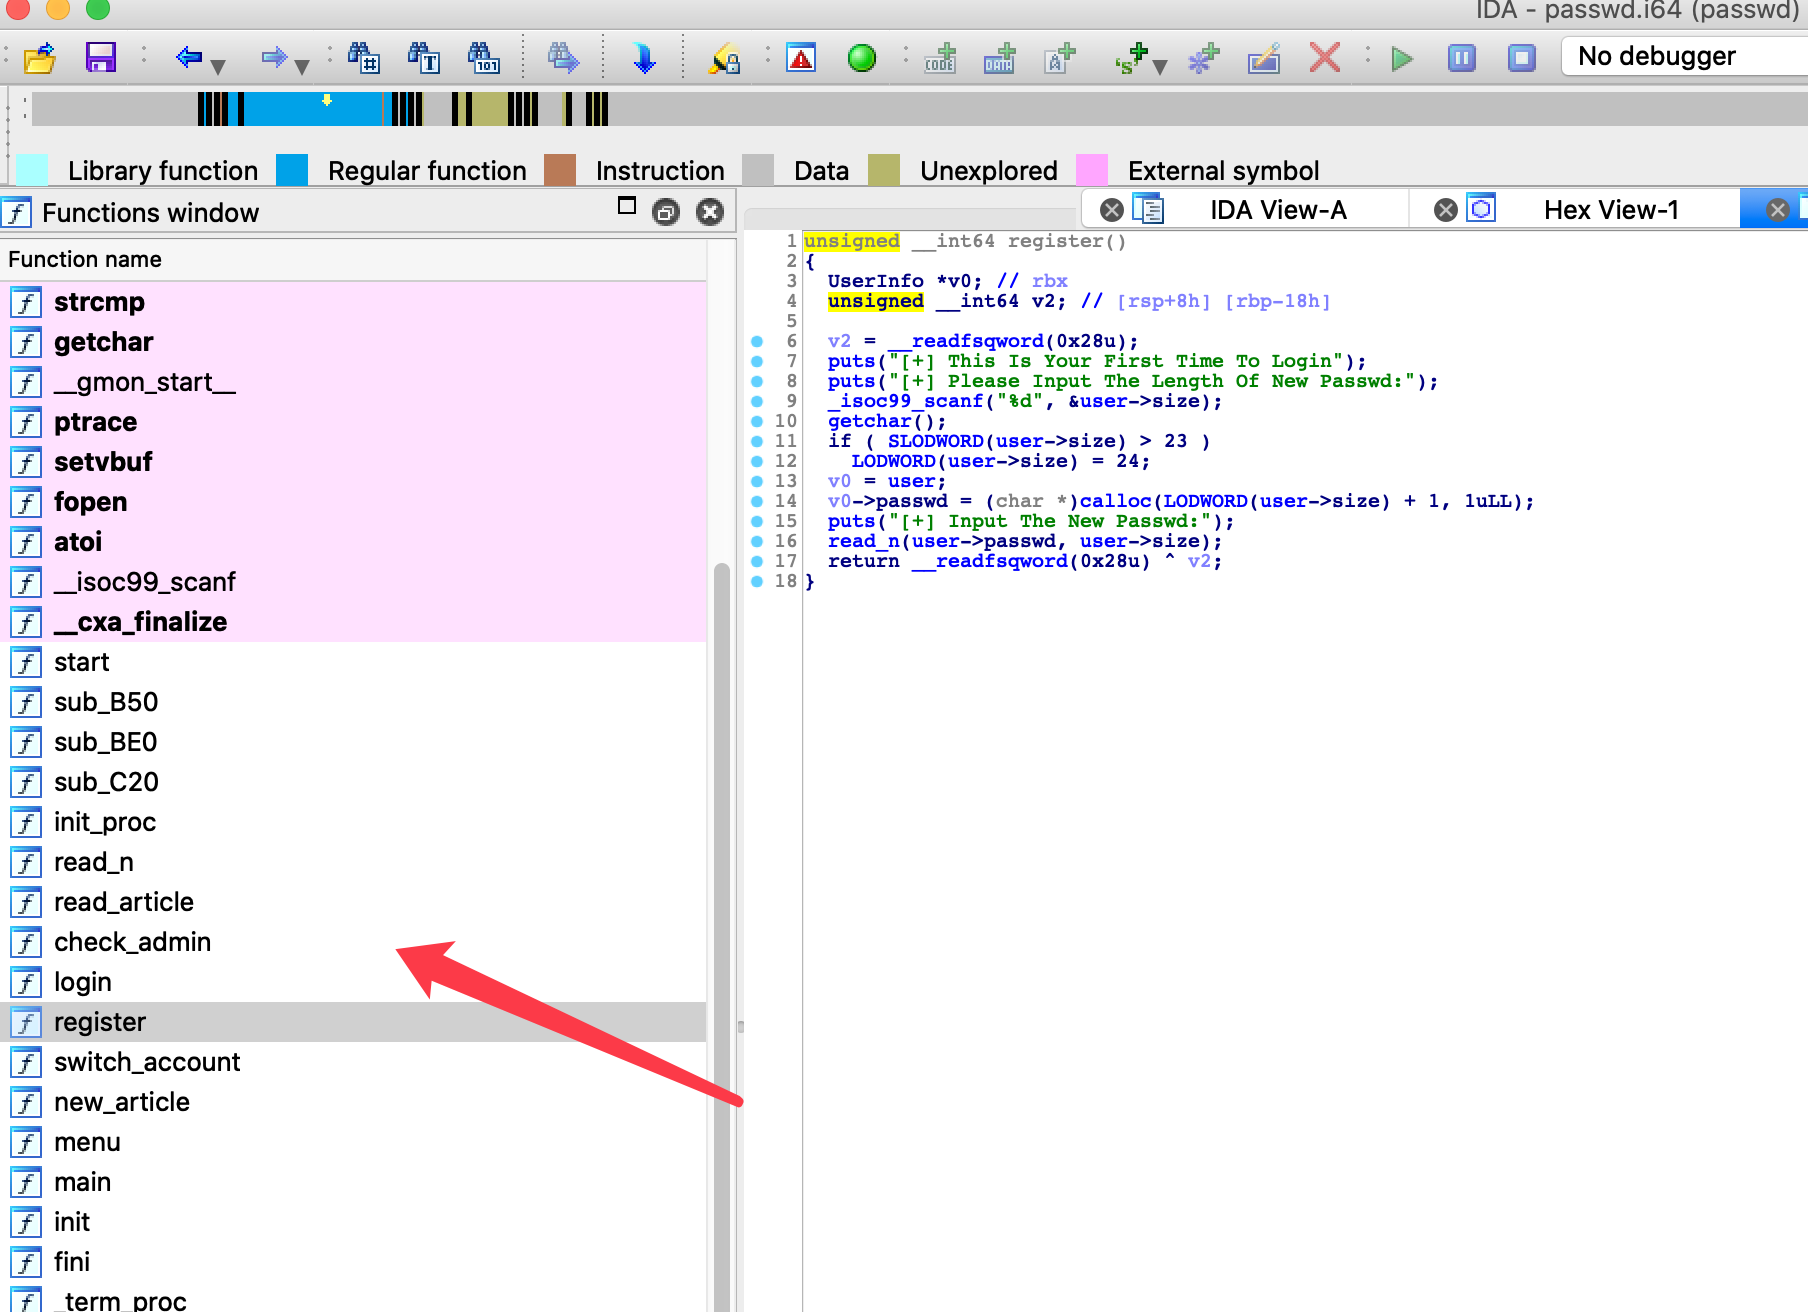Toggle floating state of Functions window
The height and width of the screenshot is (1312, 1808).
666,212
